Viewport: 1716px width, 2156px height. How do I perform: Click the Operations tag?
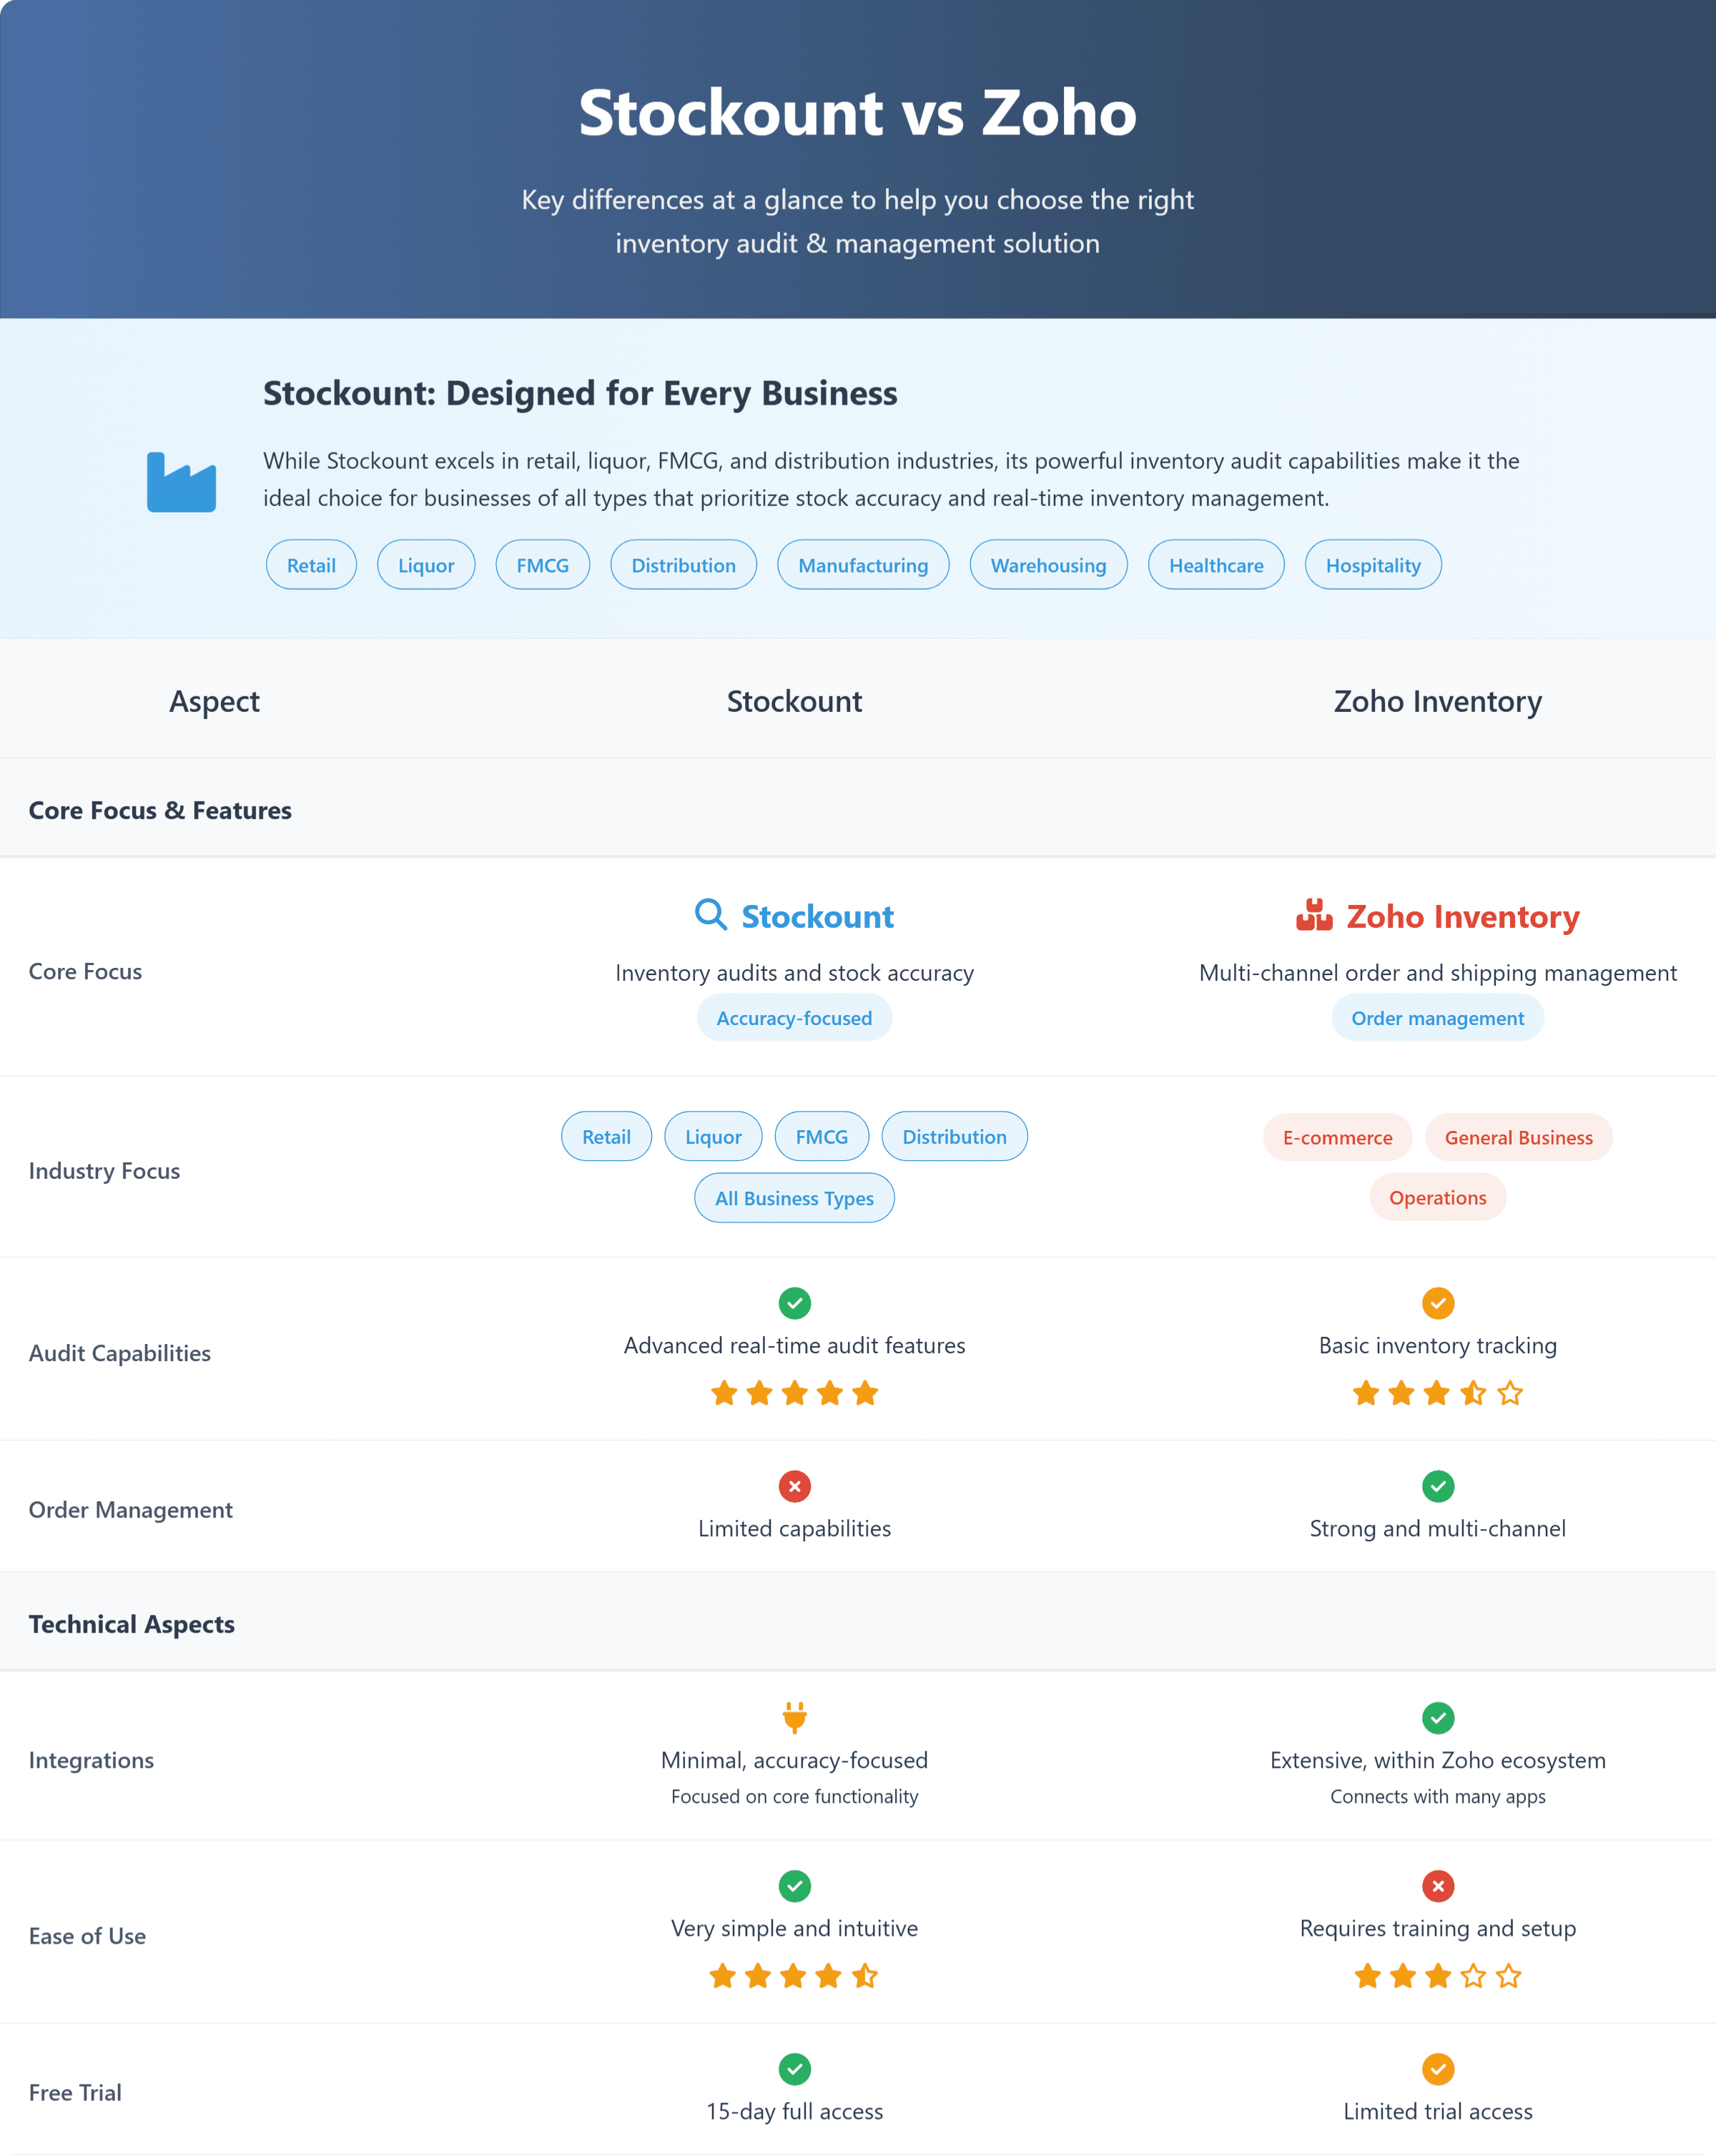tap(1438, 1197)
